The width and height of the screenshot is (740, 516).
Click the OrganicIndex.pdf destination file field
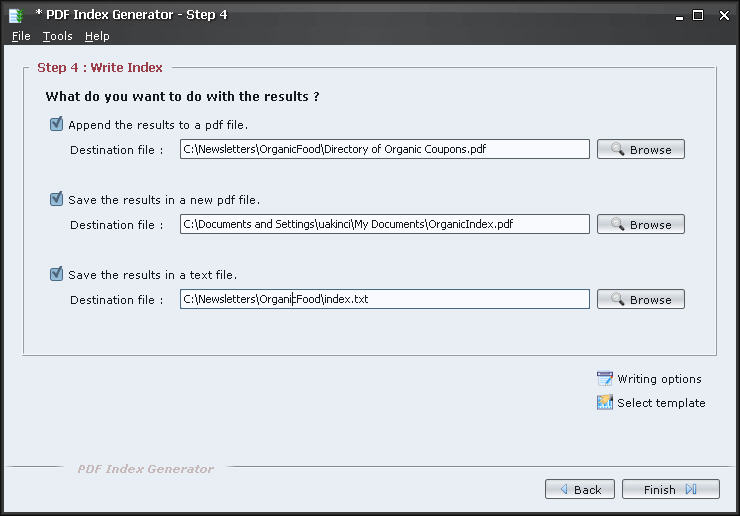coord(385,224)
